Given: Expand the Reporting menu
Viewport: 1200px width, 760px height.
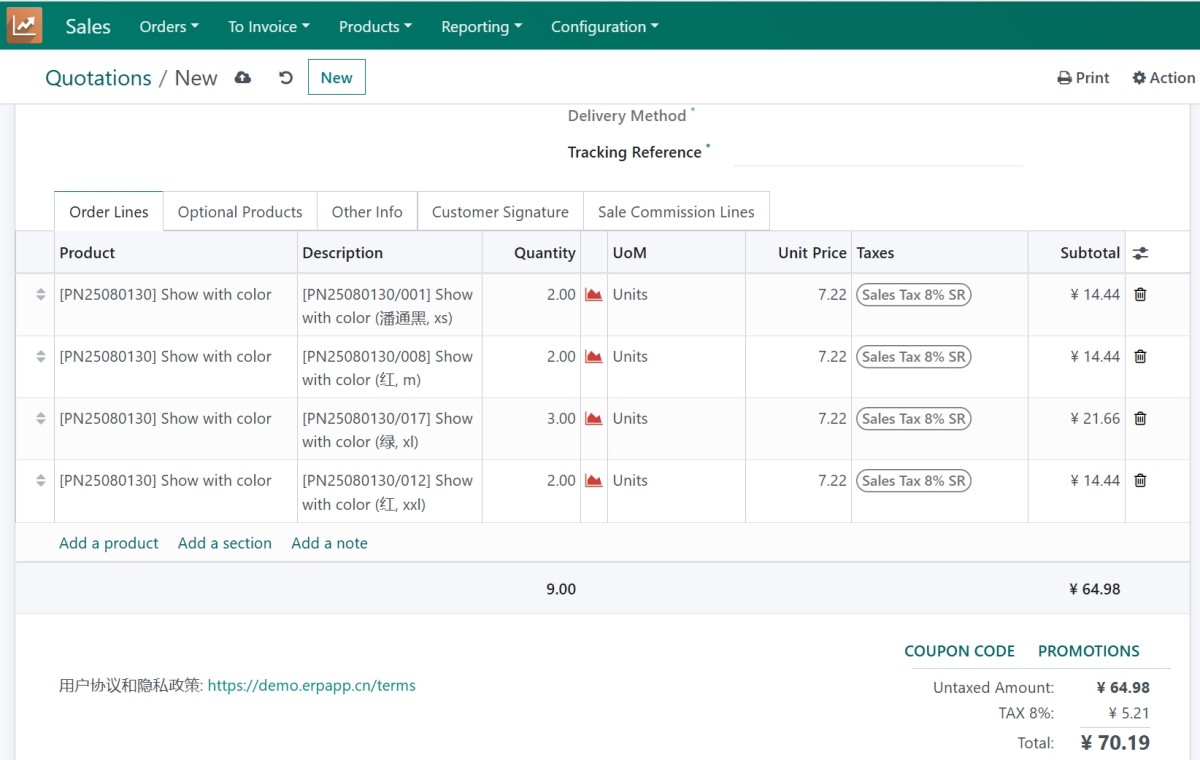Looking at the screenshot, I should click(x=481, y=27).
